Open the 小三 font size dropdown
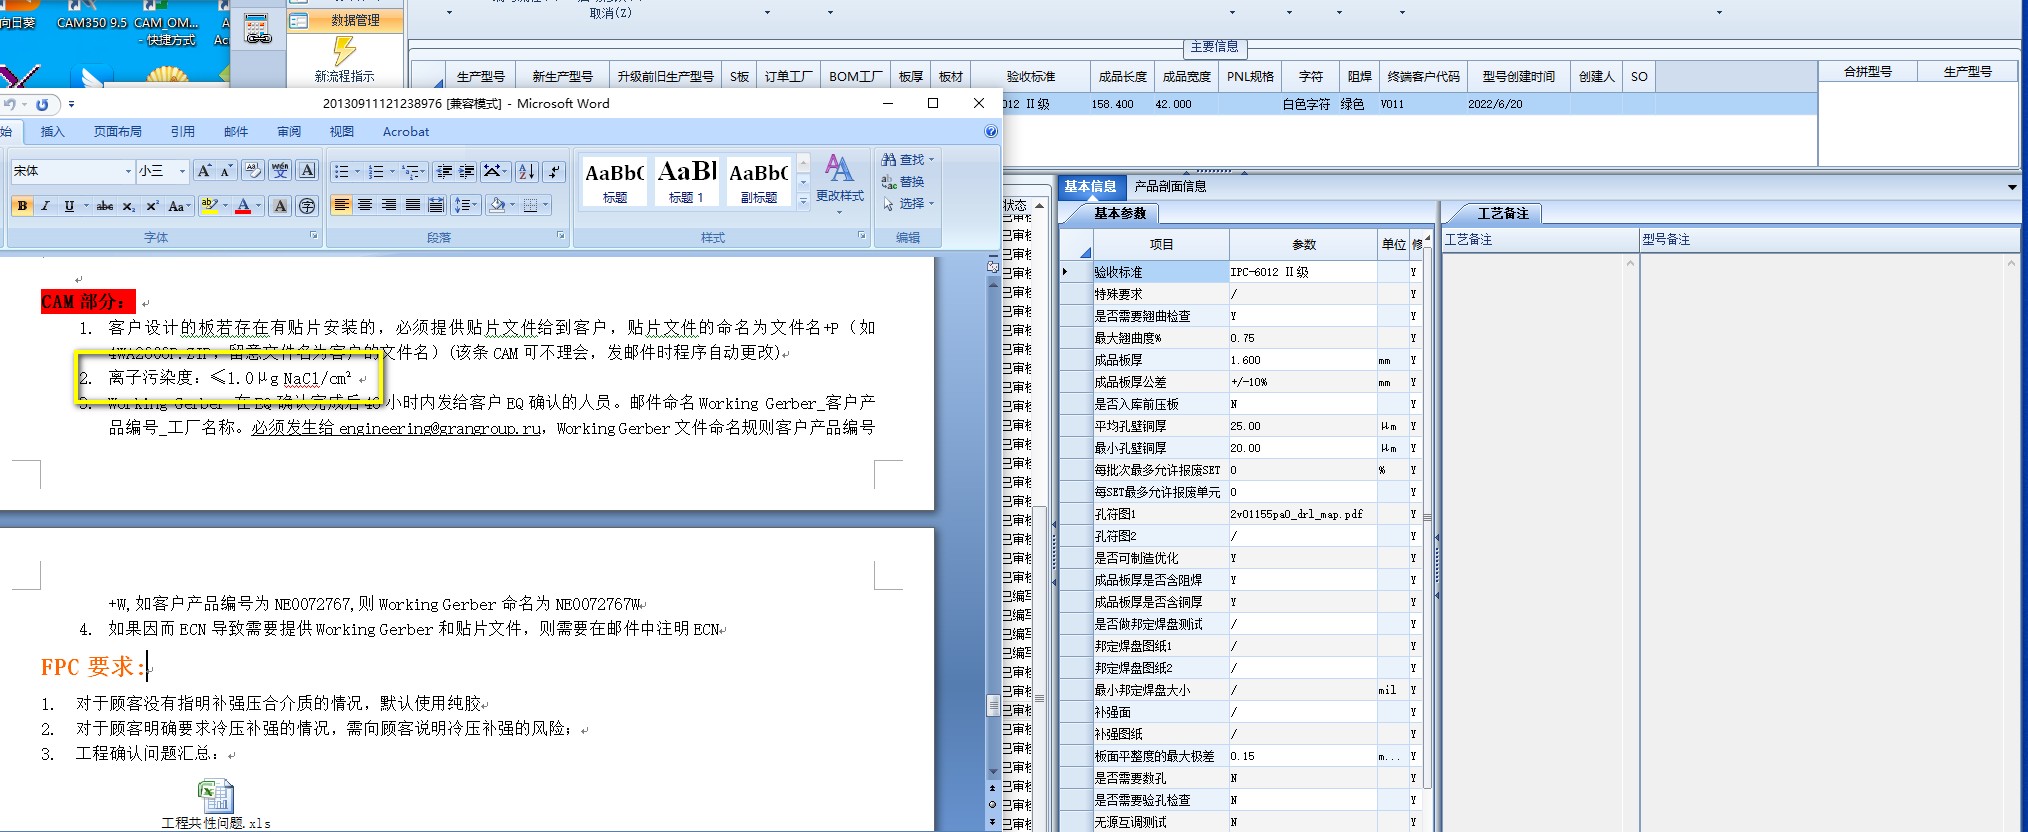The height and width of the screenshot is (832, 2028). click(182, 171)
